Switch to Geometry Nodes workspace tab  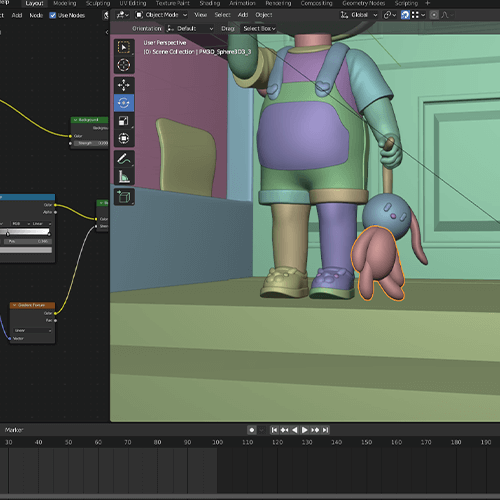pyautogui.click(x=363, y=3)
